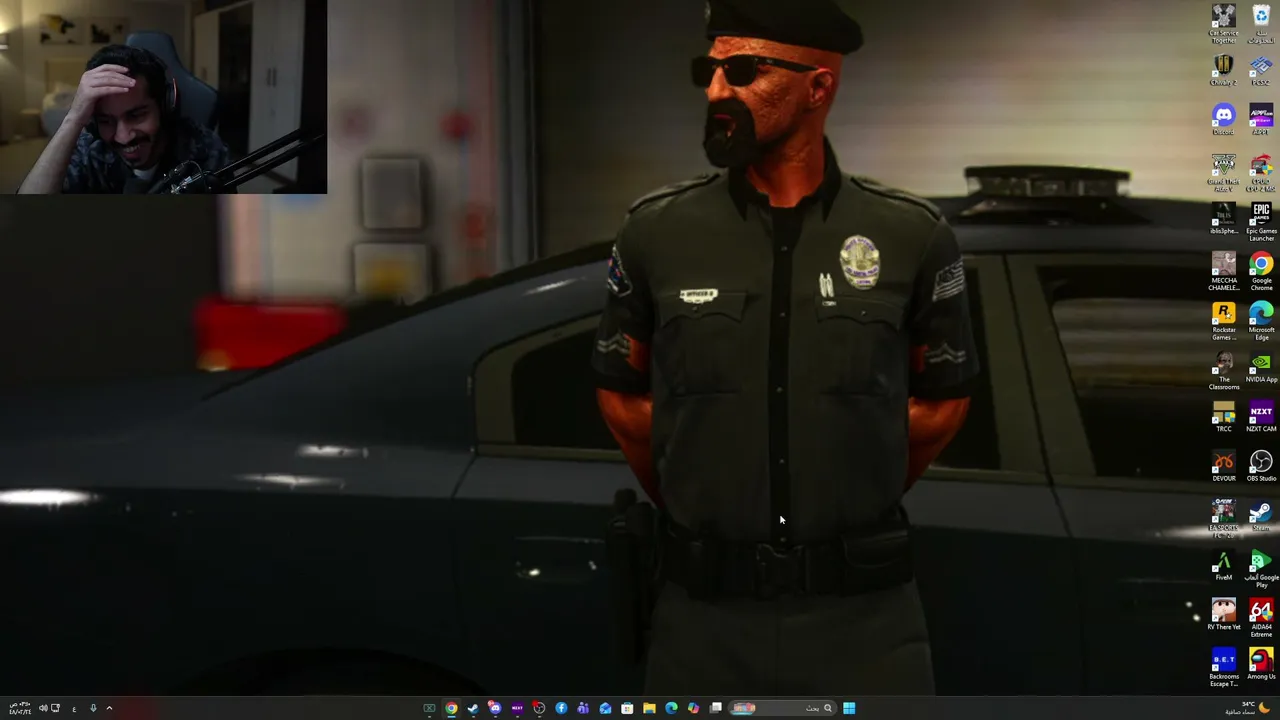The width and height of the screenshot is (1280, 720).
Task: Select the AIDA64 Extreme desktop icon
Action: coord(1261,618)
